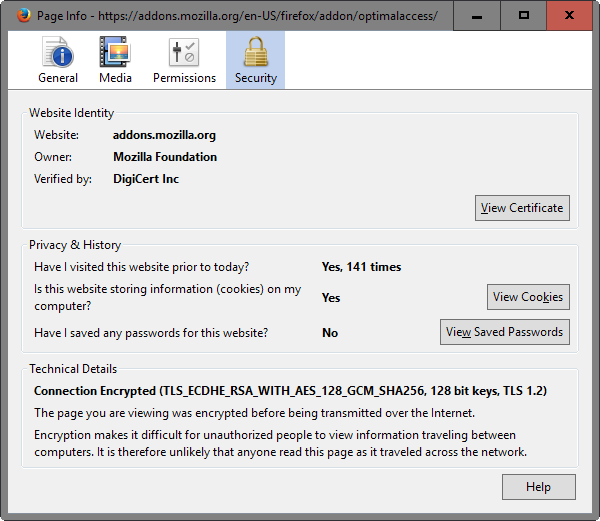Select the Security tab label
Viewport: 600px width, 521px height.
(x=256, y=78)
